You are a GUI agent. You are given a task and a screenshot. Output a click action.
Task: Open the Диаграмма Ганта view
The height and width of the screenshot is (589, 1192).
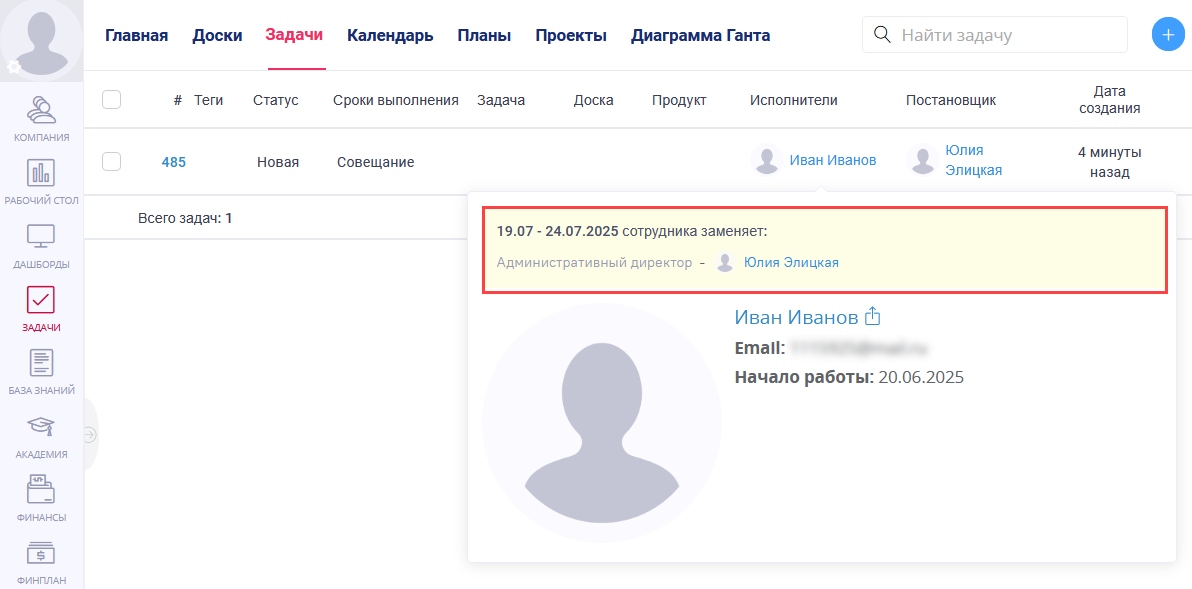pyautogui.click(x=699, y=34)
